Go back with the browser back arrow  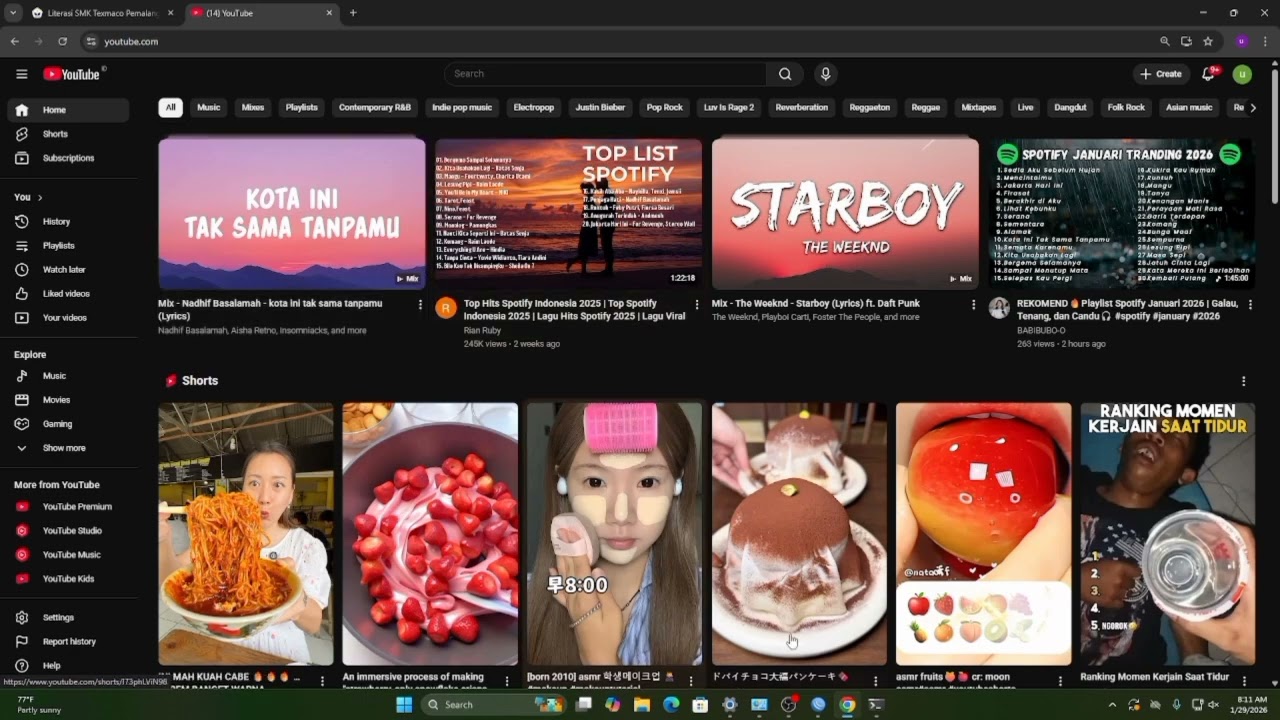[14, 42]
